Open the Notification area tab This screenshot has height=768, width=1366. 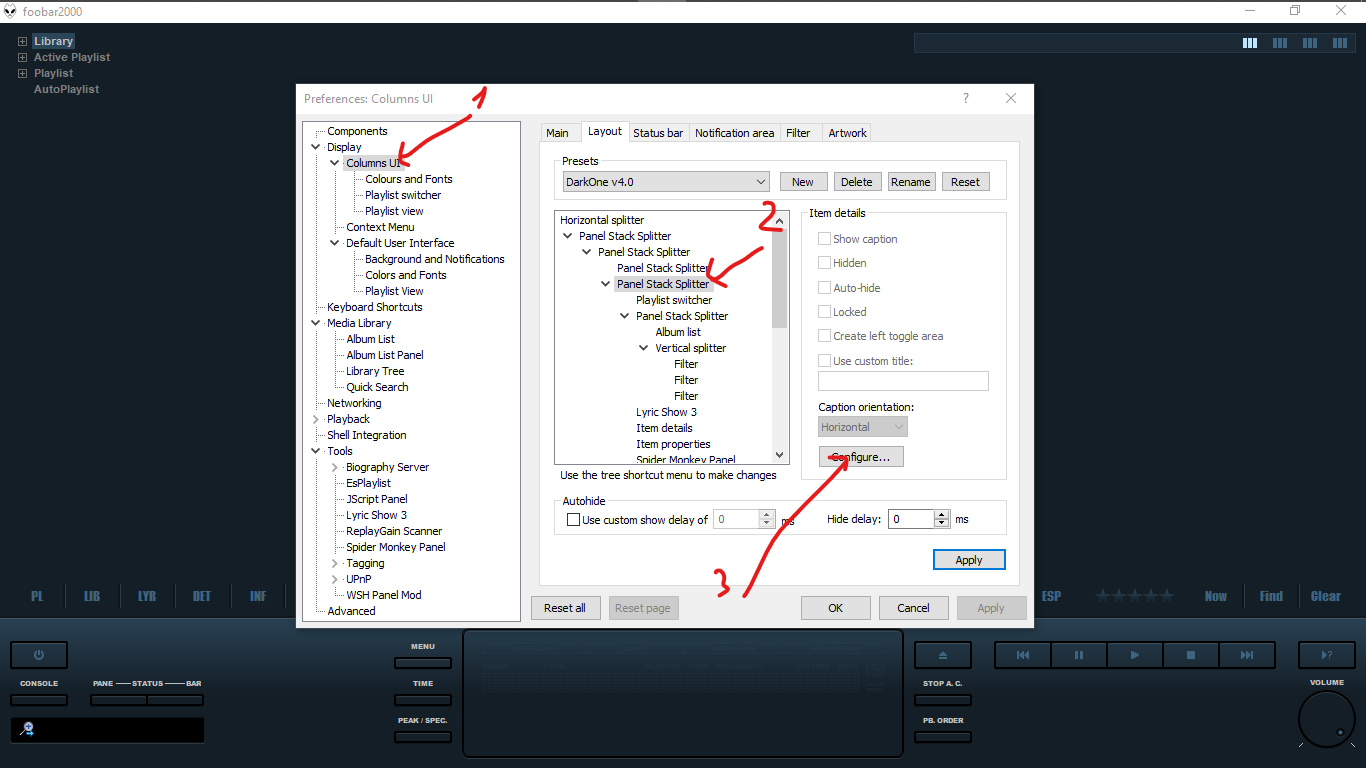[734, 133]
